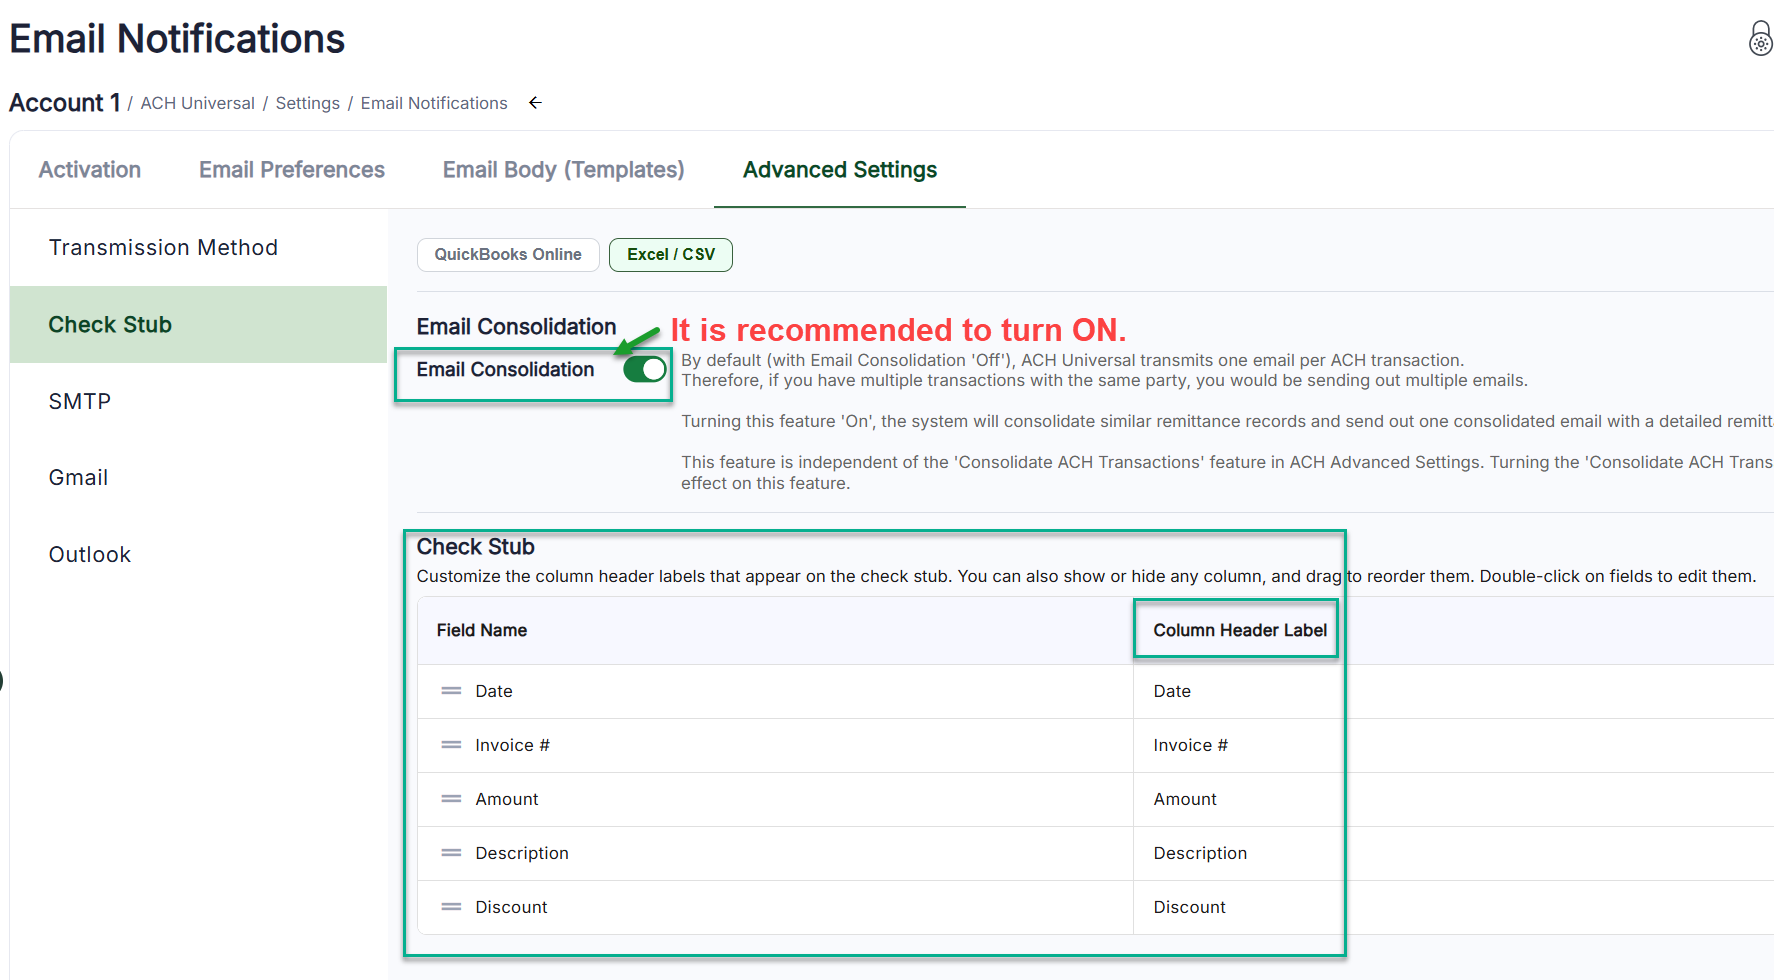Viewport: 1774px width, 980px height.
Task: Open the Gmail settings section
Action: pyautogui.click(x=78, y=478)
